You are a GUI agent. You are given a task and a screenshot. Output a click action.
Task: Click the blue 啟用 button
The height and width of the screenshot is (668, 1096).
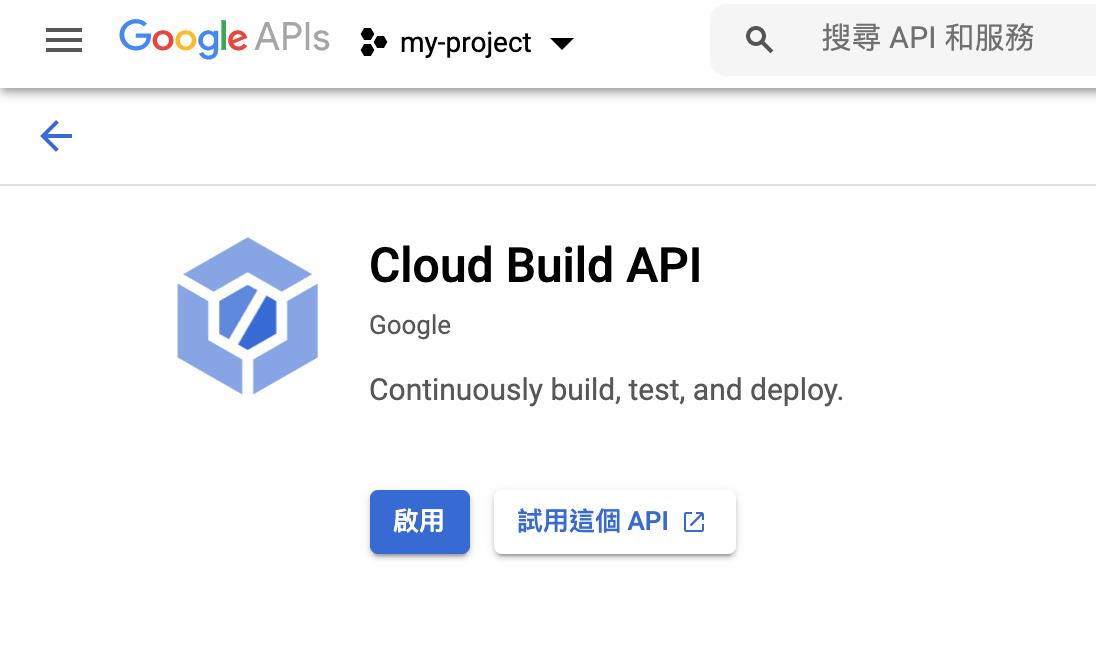419,522
